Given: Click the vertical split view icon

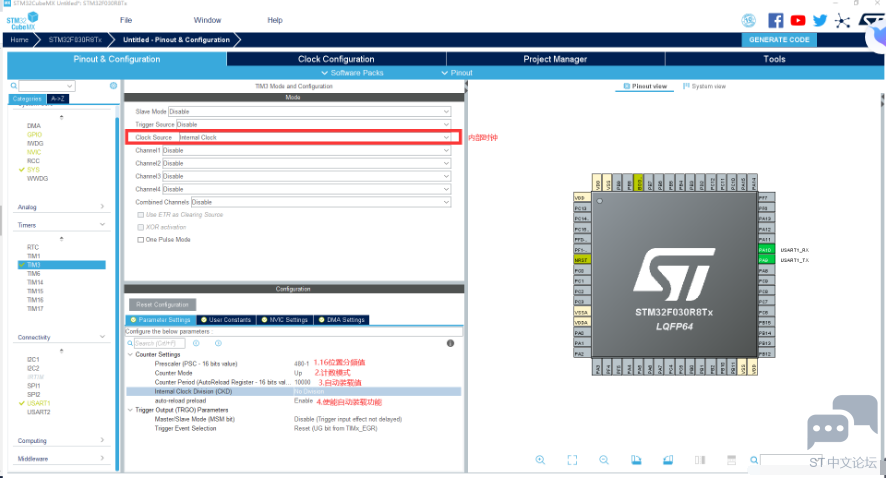Looking at the screenshot, I should coord(700,460).
